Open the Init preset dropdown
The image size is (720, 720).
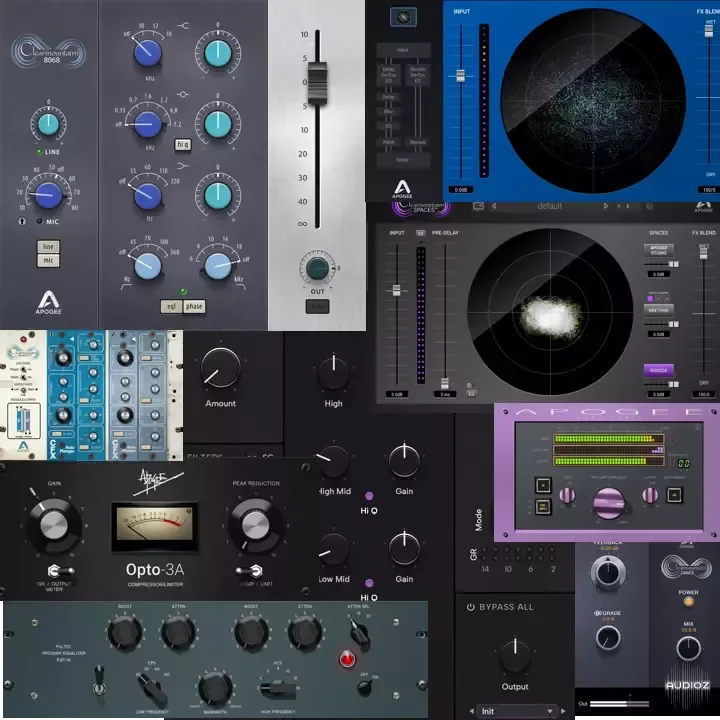[517, 711]
